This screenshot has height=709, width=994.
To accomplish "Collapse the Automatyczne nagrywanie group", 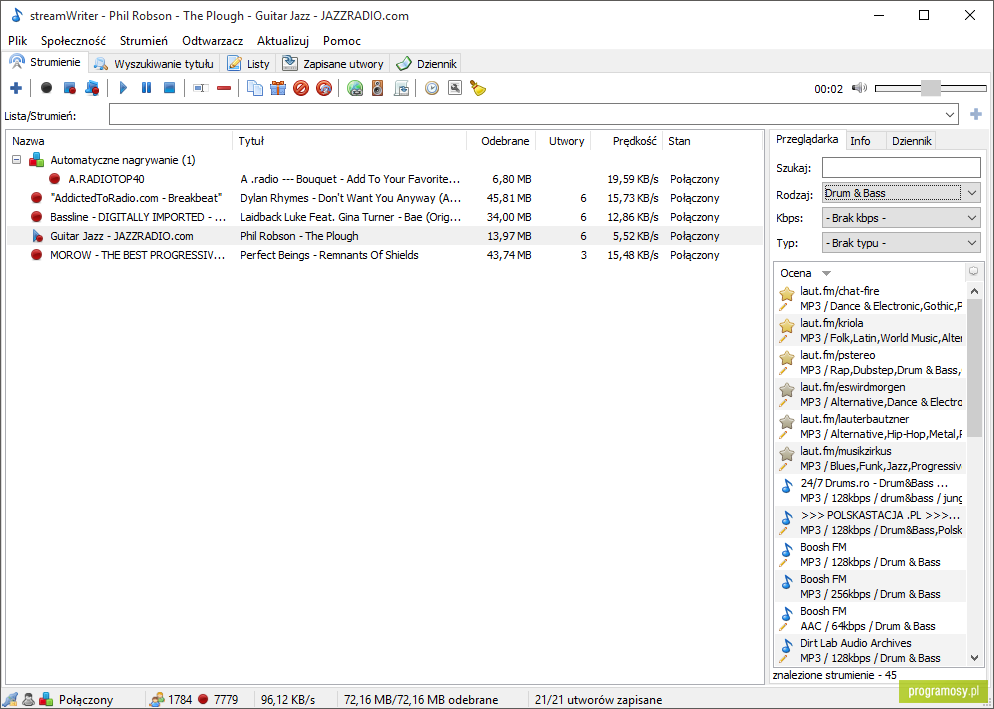I will point(17,160).
